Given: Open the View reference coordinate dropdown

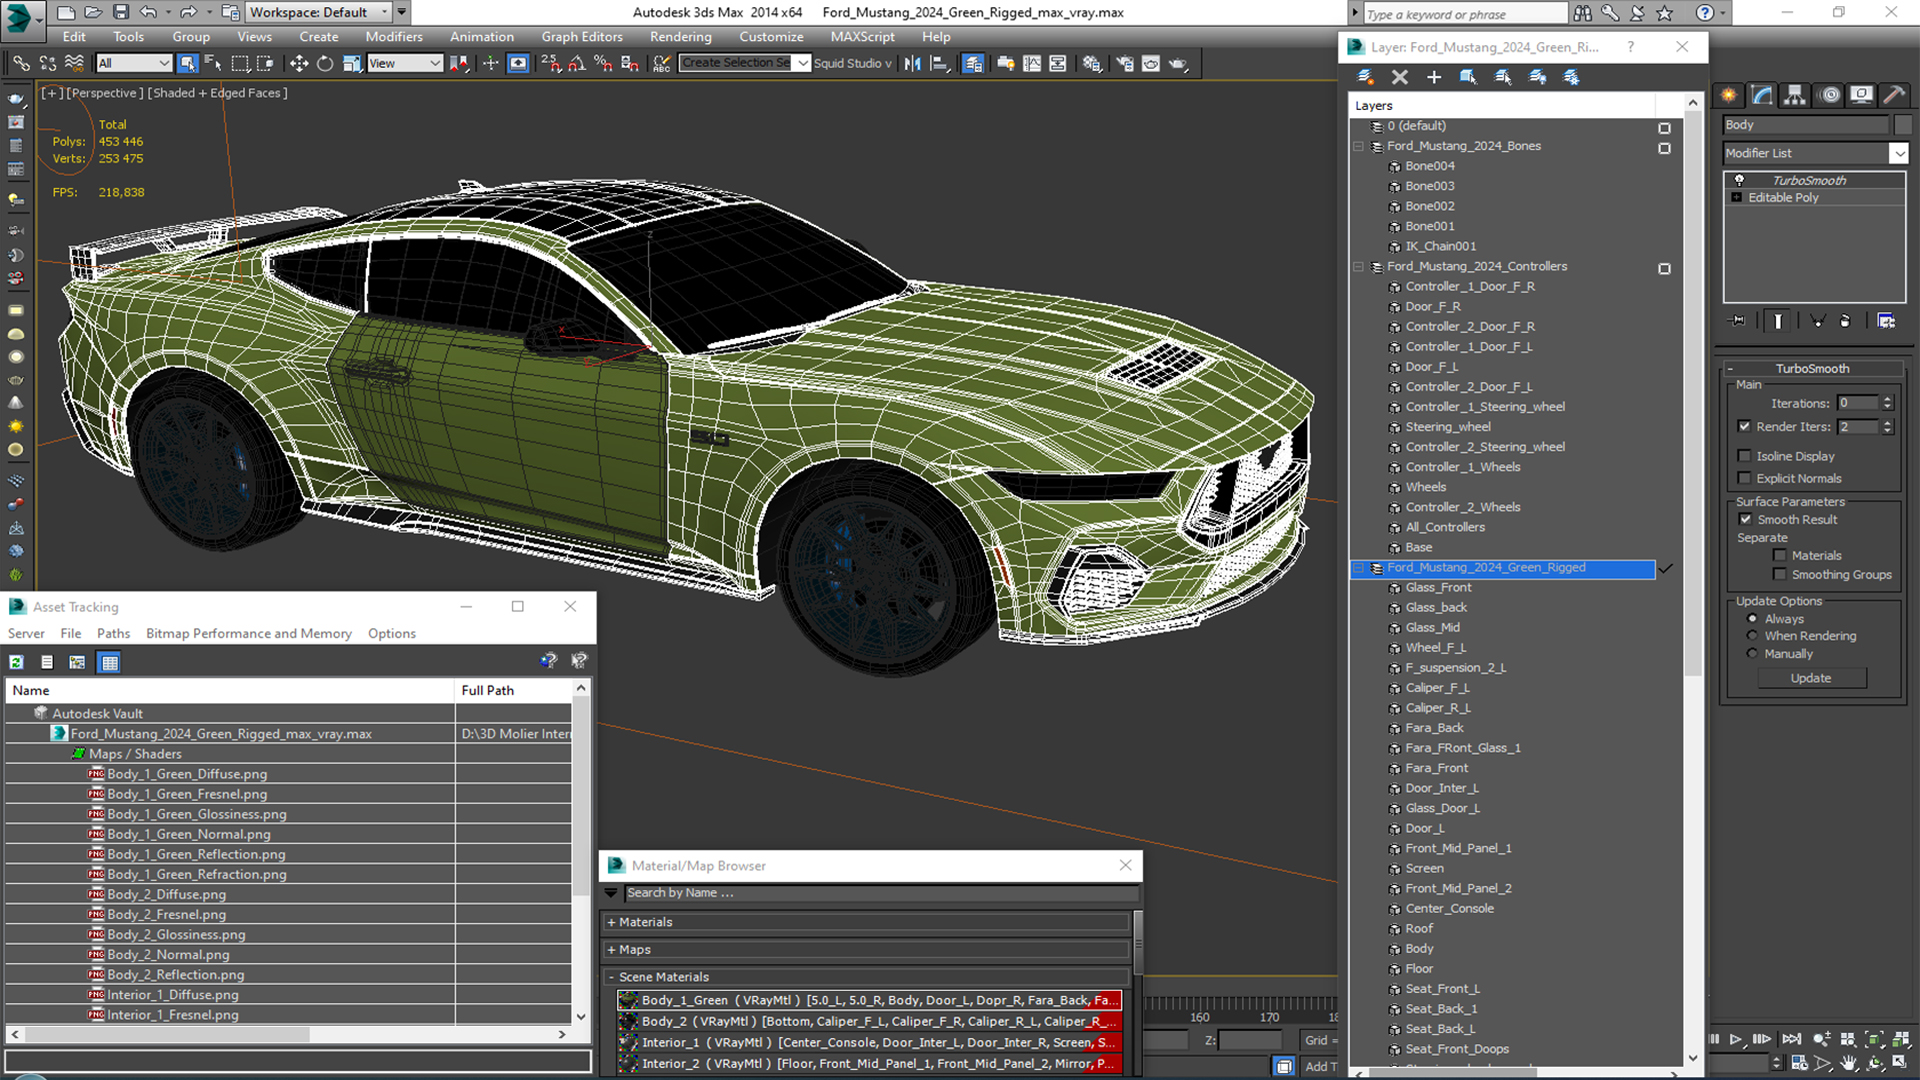Looking at the screenshot, I should [404, 63].
